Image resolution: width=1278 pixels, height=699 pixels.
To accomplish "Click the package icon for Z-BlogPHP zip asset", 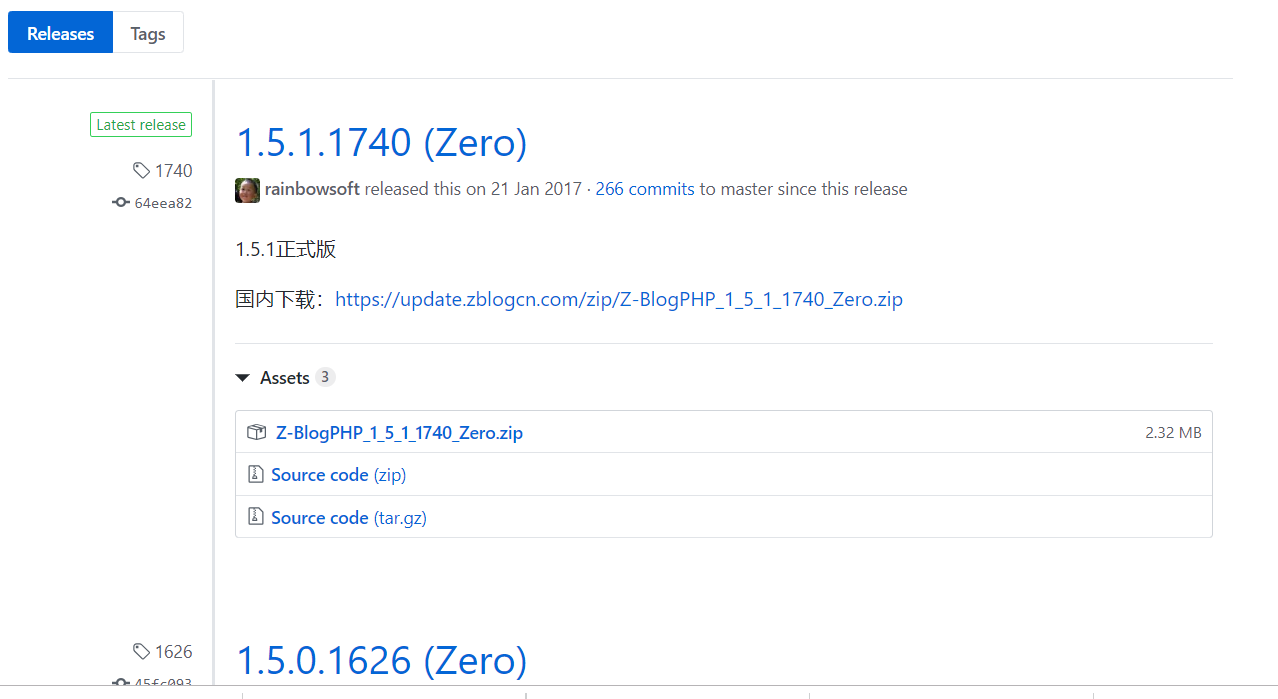I will tap(256, 433).
